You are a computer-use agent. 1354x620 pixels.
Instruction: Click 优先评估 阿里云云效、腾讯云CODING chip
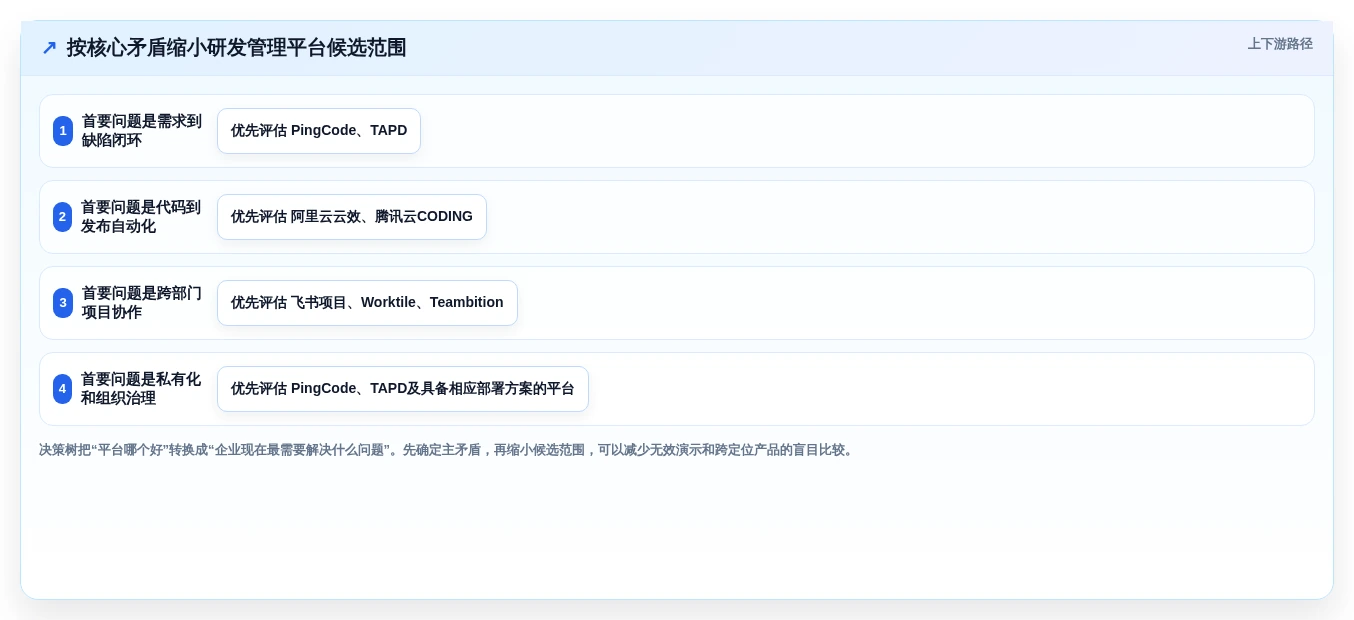(352, 217)
